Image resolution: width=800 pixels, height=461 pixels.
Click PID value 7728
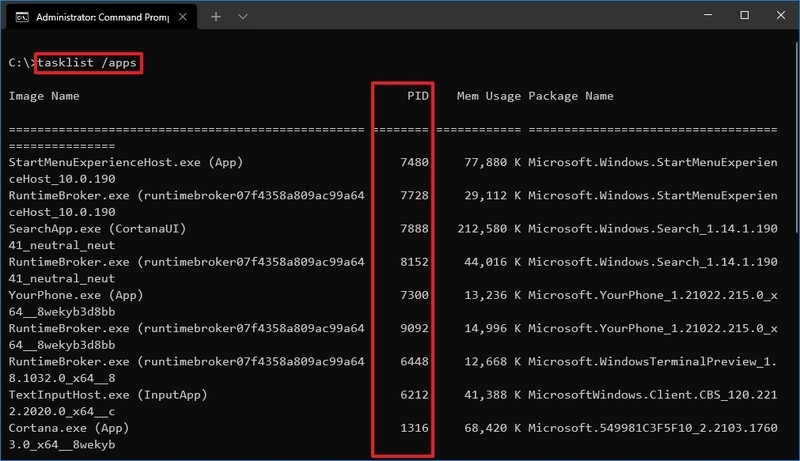414,195
